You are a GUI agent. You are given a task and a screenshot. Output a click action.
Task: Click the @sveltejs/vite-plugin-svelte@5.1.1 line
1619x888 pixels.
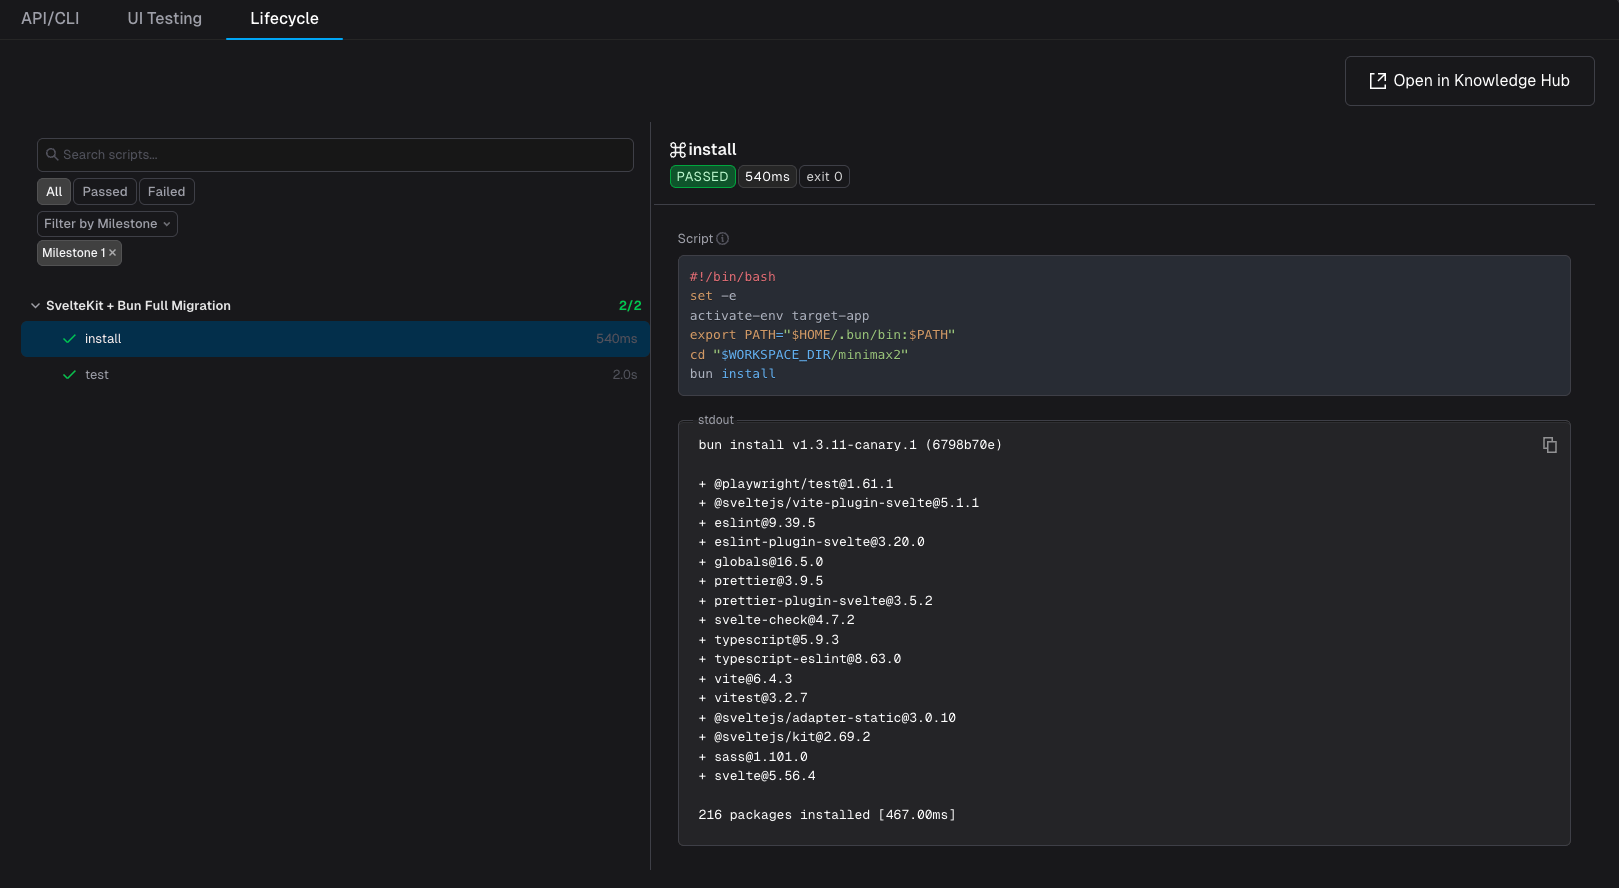pyautogui.click(x=839, y=503)
